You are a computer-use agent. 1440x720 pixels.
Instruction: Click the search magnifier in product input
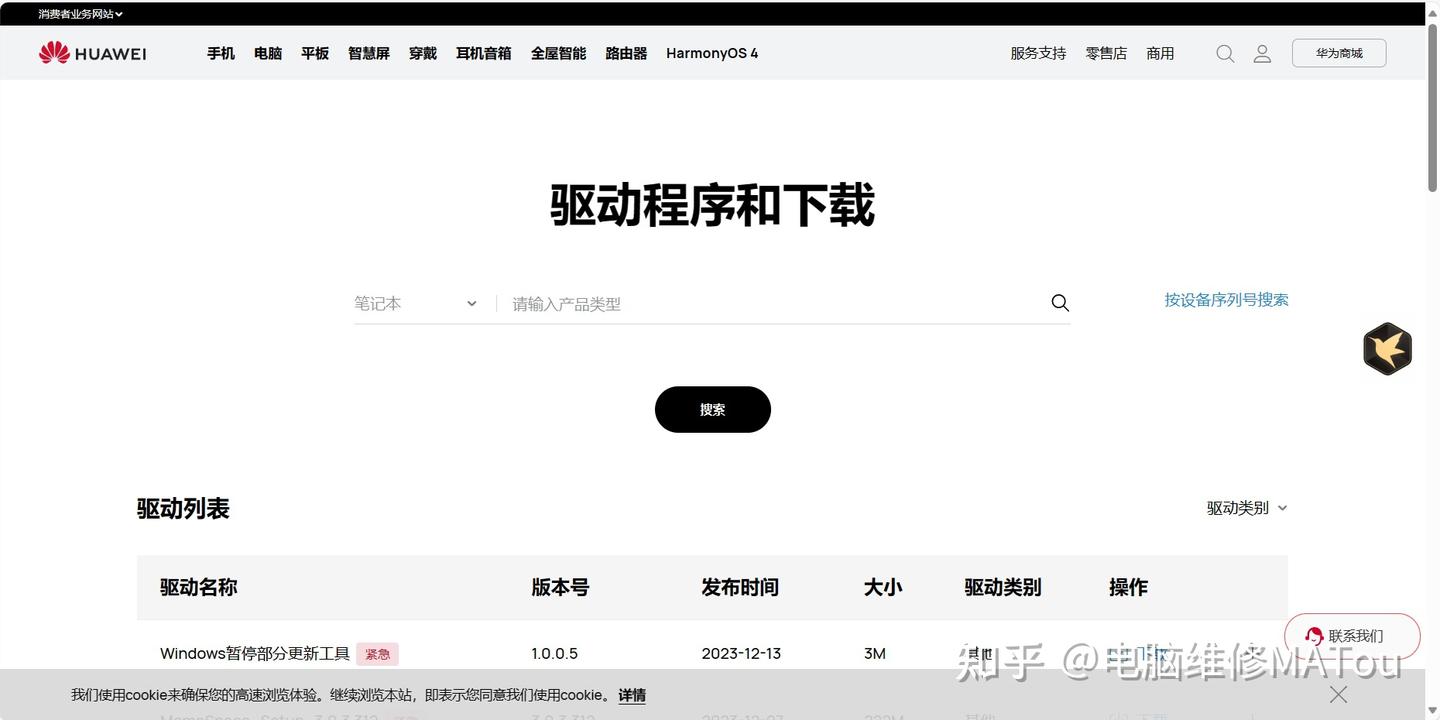1060,303
